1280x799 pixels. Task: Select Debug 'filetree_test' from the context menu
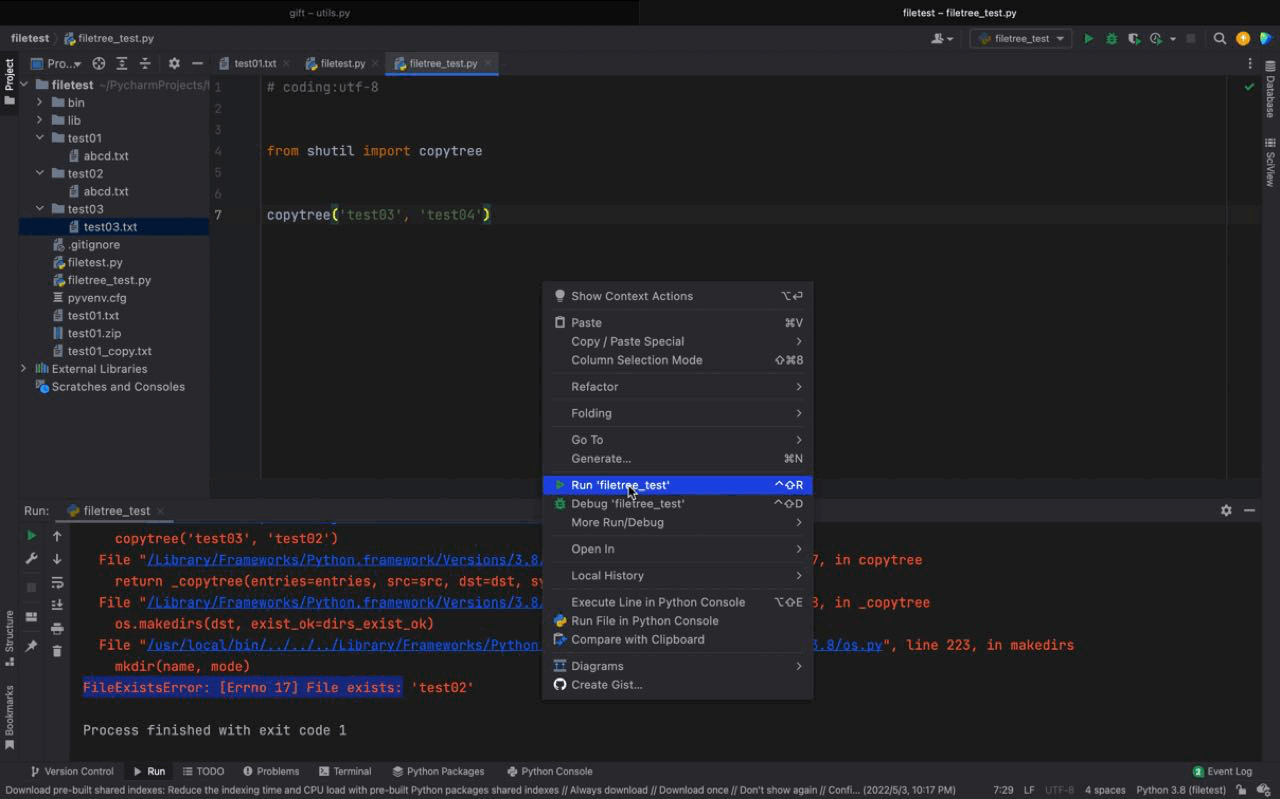[x=626, y=503]
